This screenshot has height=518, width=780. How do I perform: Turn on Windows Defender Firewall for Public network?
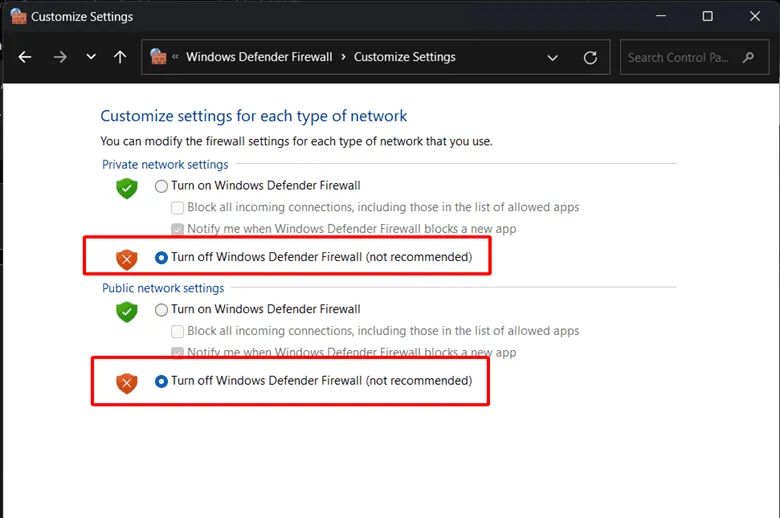(162, 310)
